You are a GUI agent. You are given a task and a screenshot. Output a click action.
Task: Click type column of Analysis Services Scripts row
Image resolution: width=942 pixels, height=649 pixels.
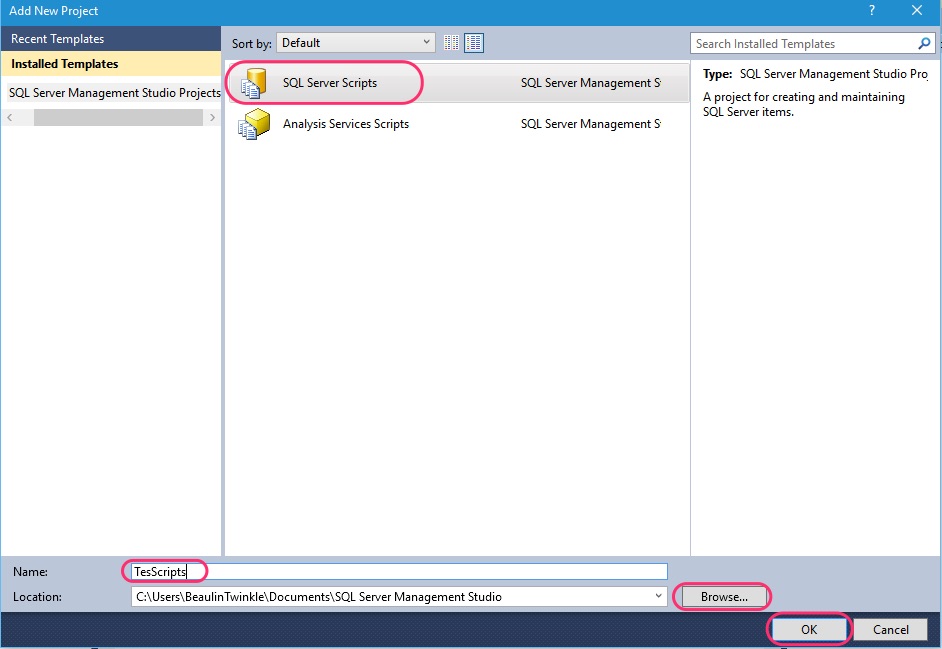[591, 124]
